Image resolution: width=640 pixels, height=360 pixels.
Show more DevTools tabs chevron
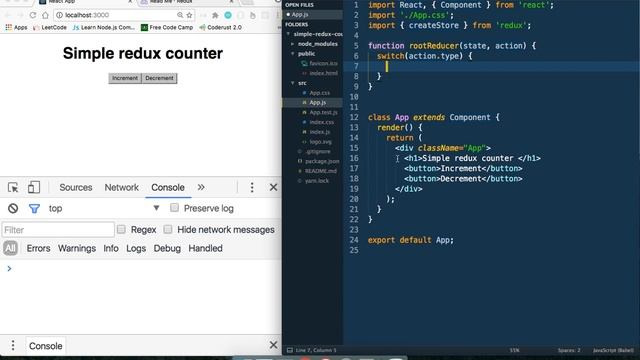(x=201, y=187)
